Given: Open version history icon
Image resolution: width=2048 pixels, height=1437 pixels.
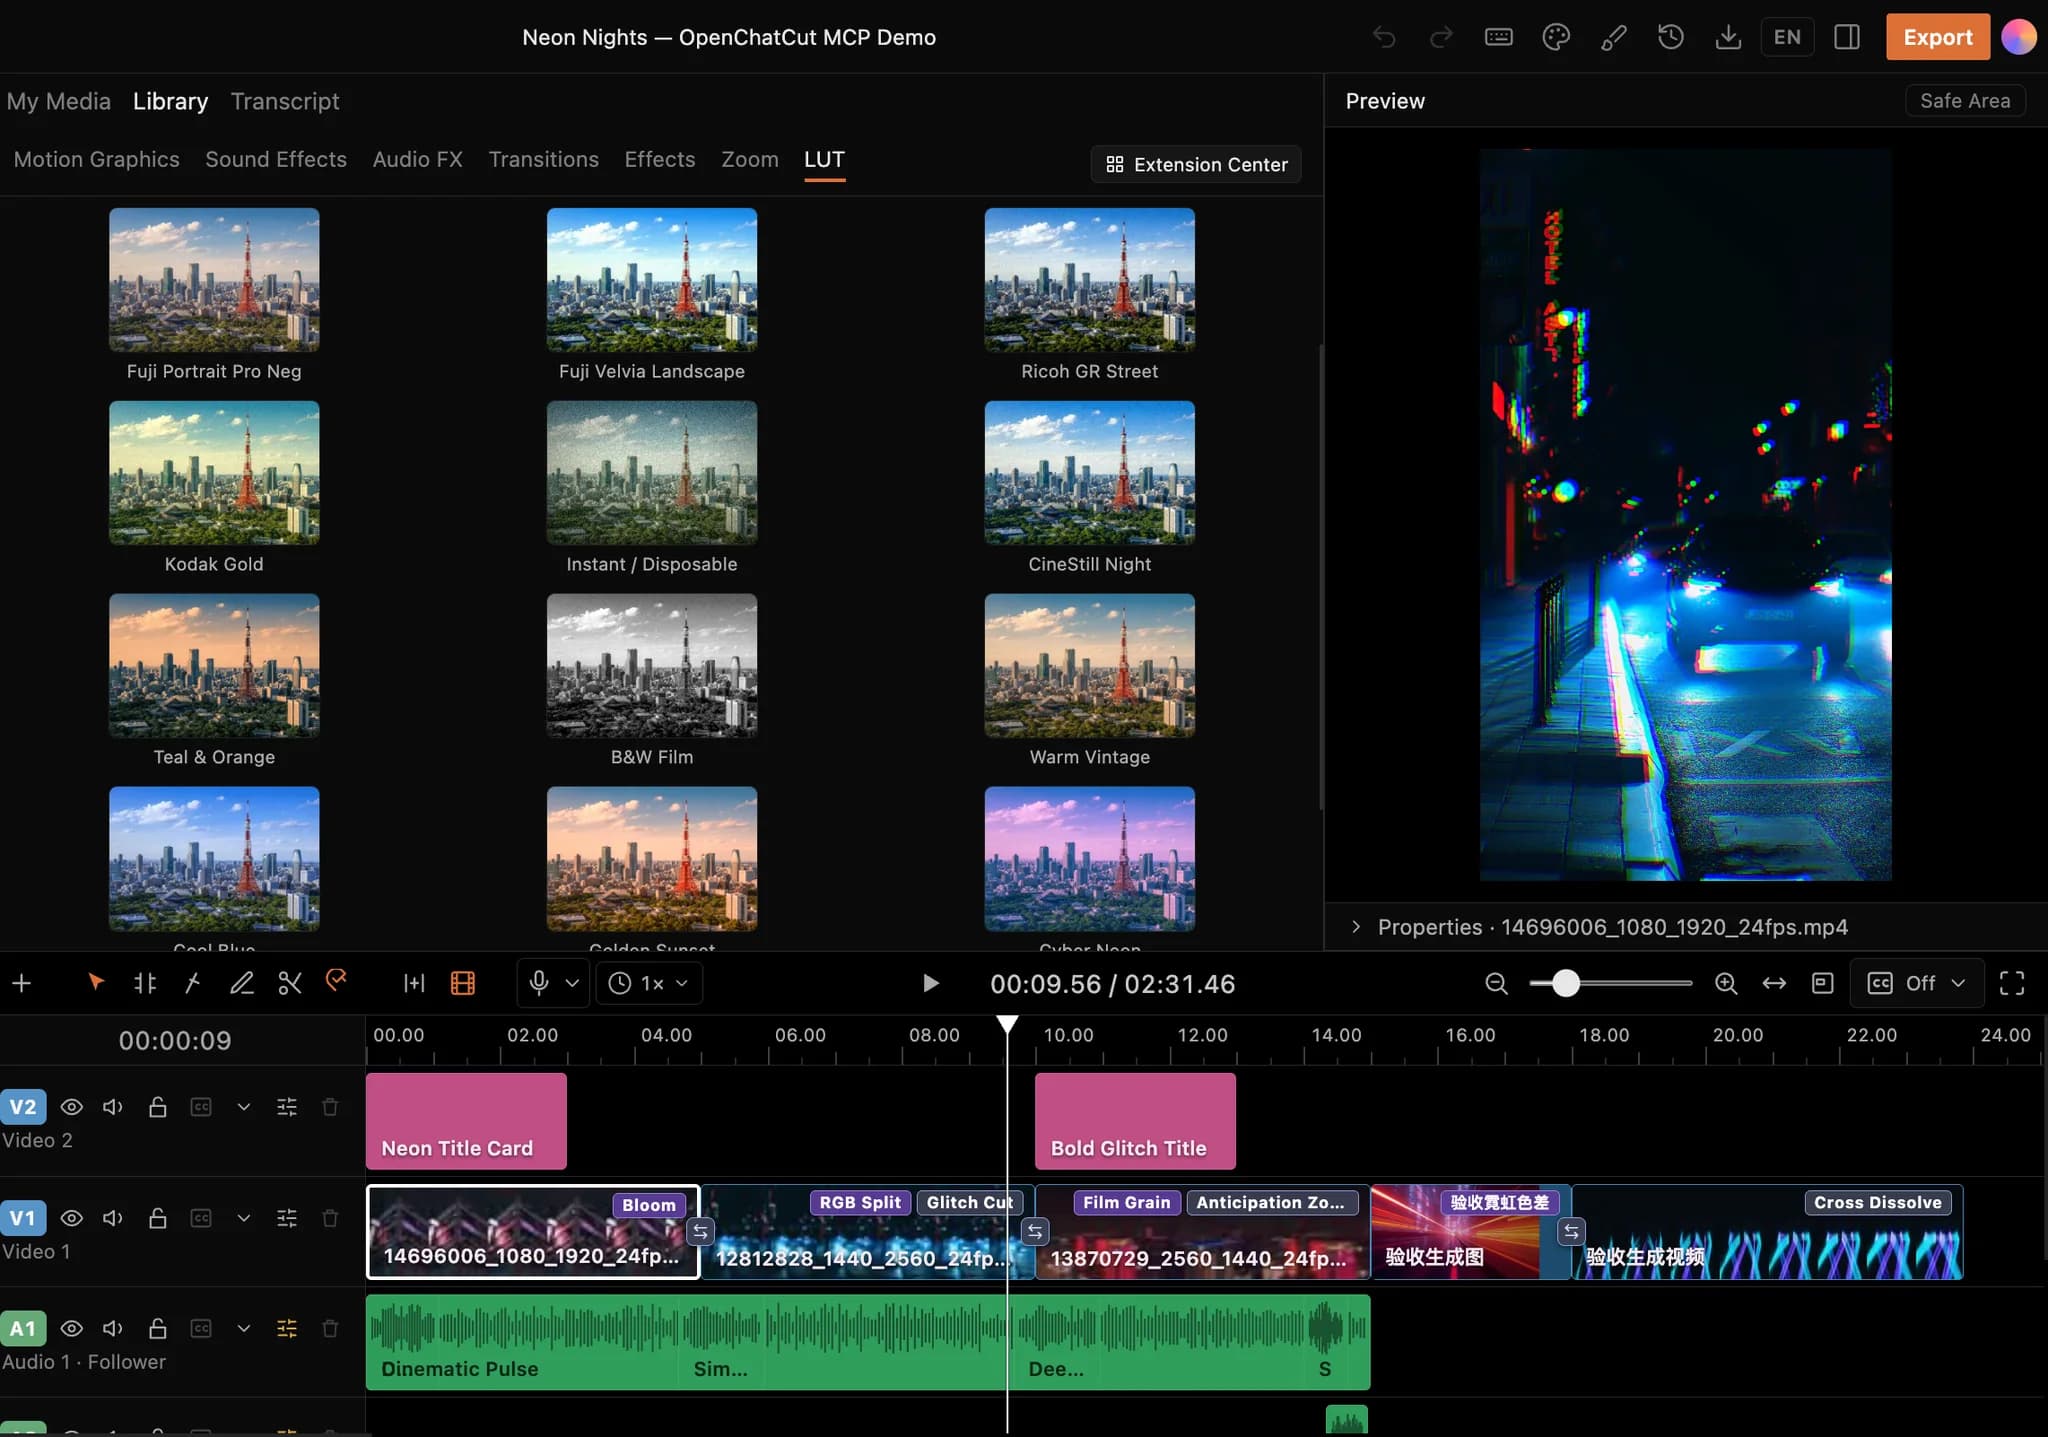Looking at the screenshot, I should coord(1671,37).
